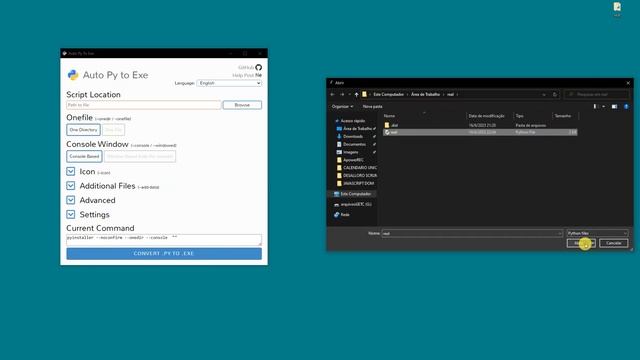
Task: Click the Abrir open button under the cursor
Action: click(x=581, y=243)
